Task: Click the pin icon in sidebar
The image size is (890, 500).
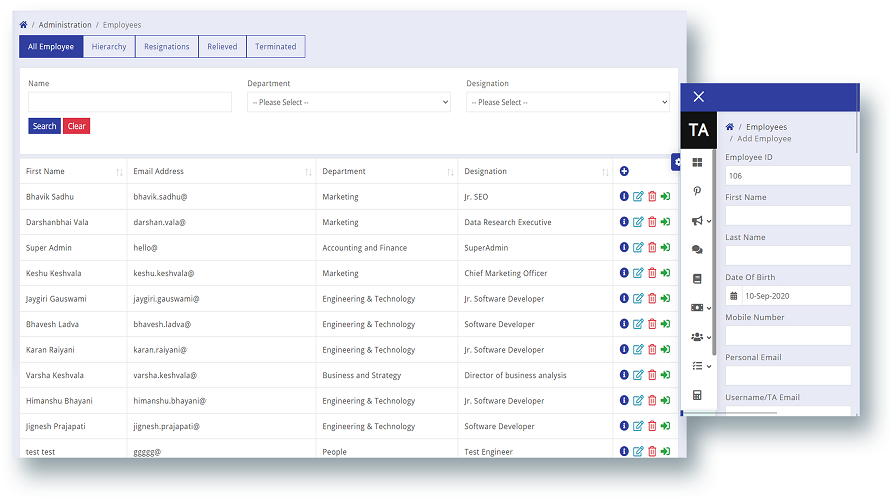Action: pyautogui.click(x=697, y=191)
